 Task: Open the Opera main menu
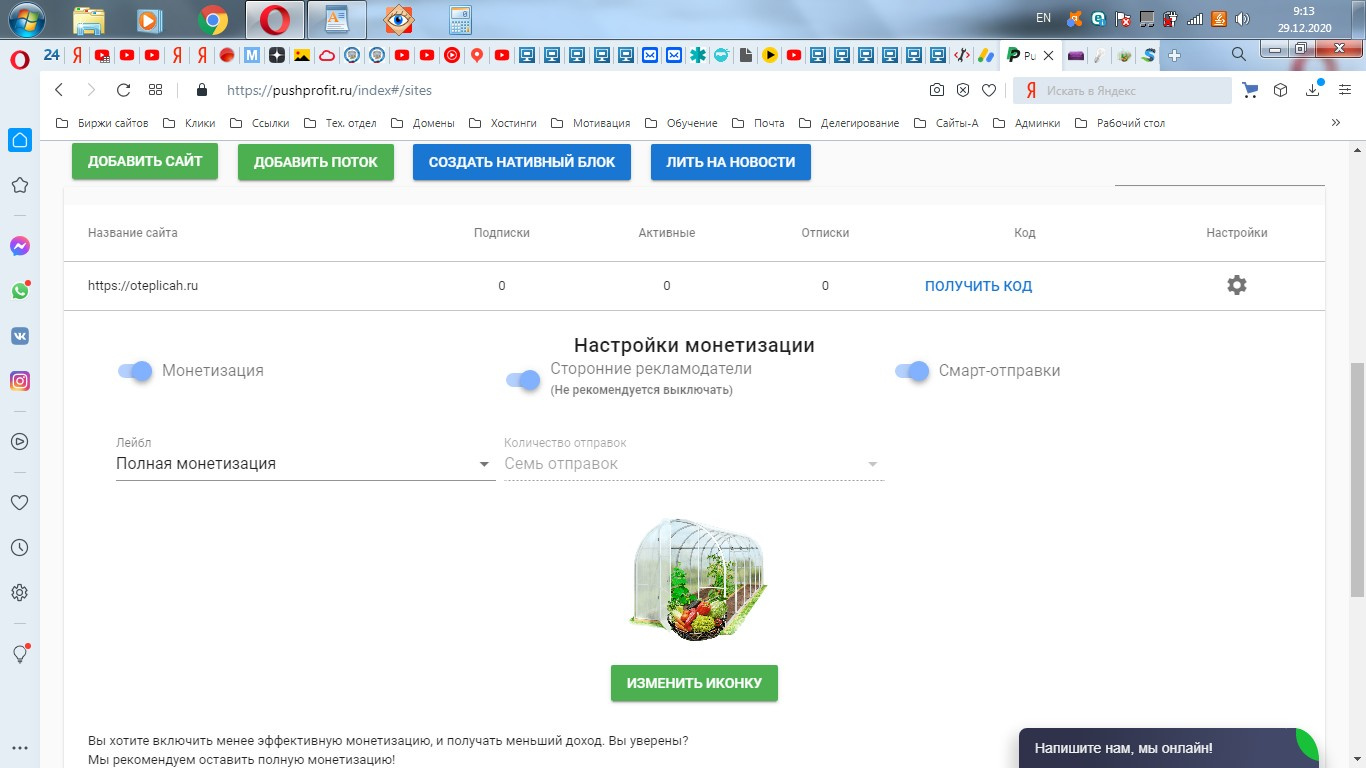(19, 59)
